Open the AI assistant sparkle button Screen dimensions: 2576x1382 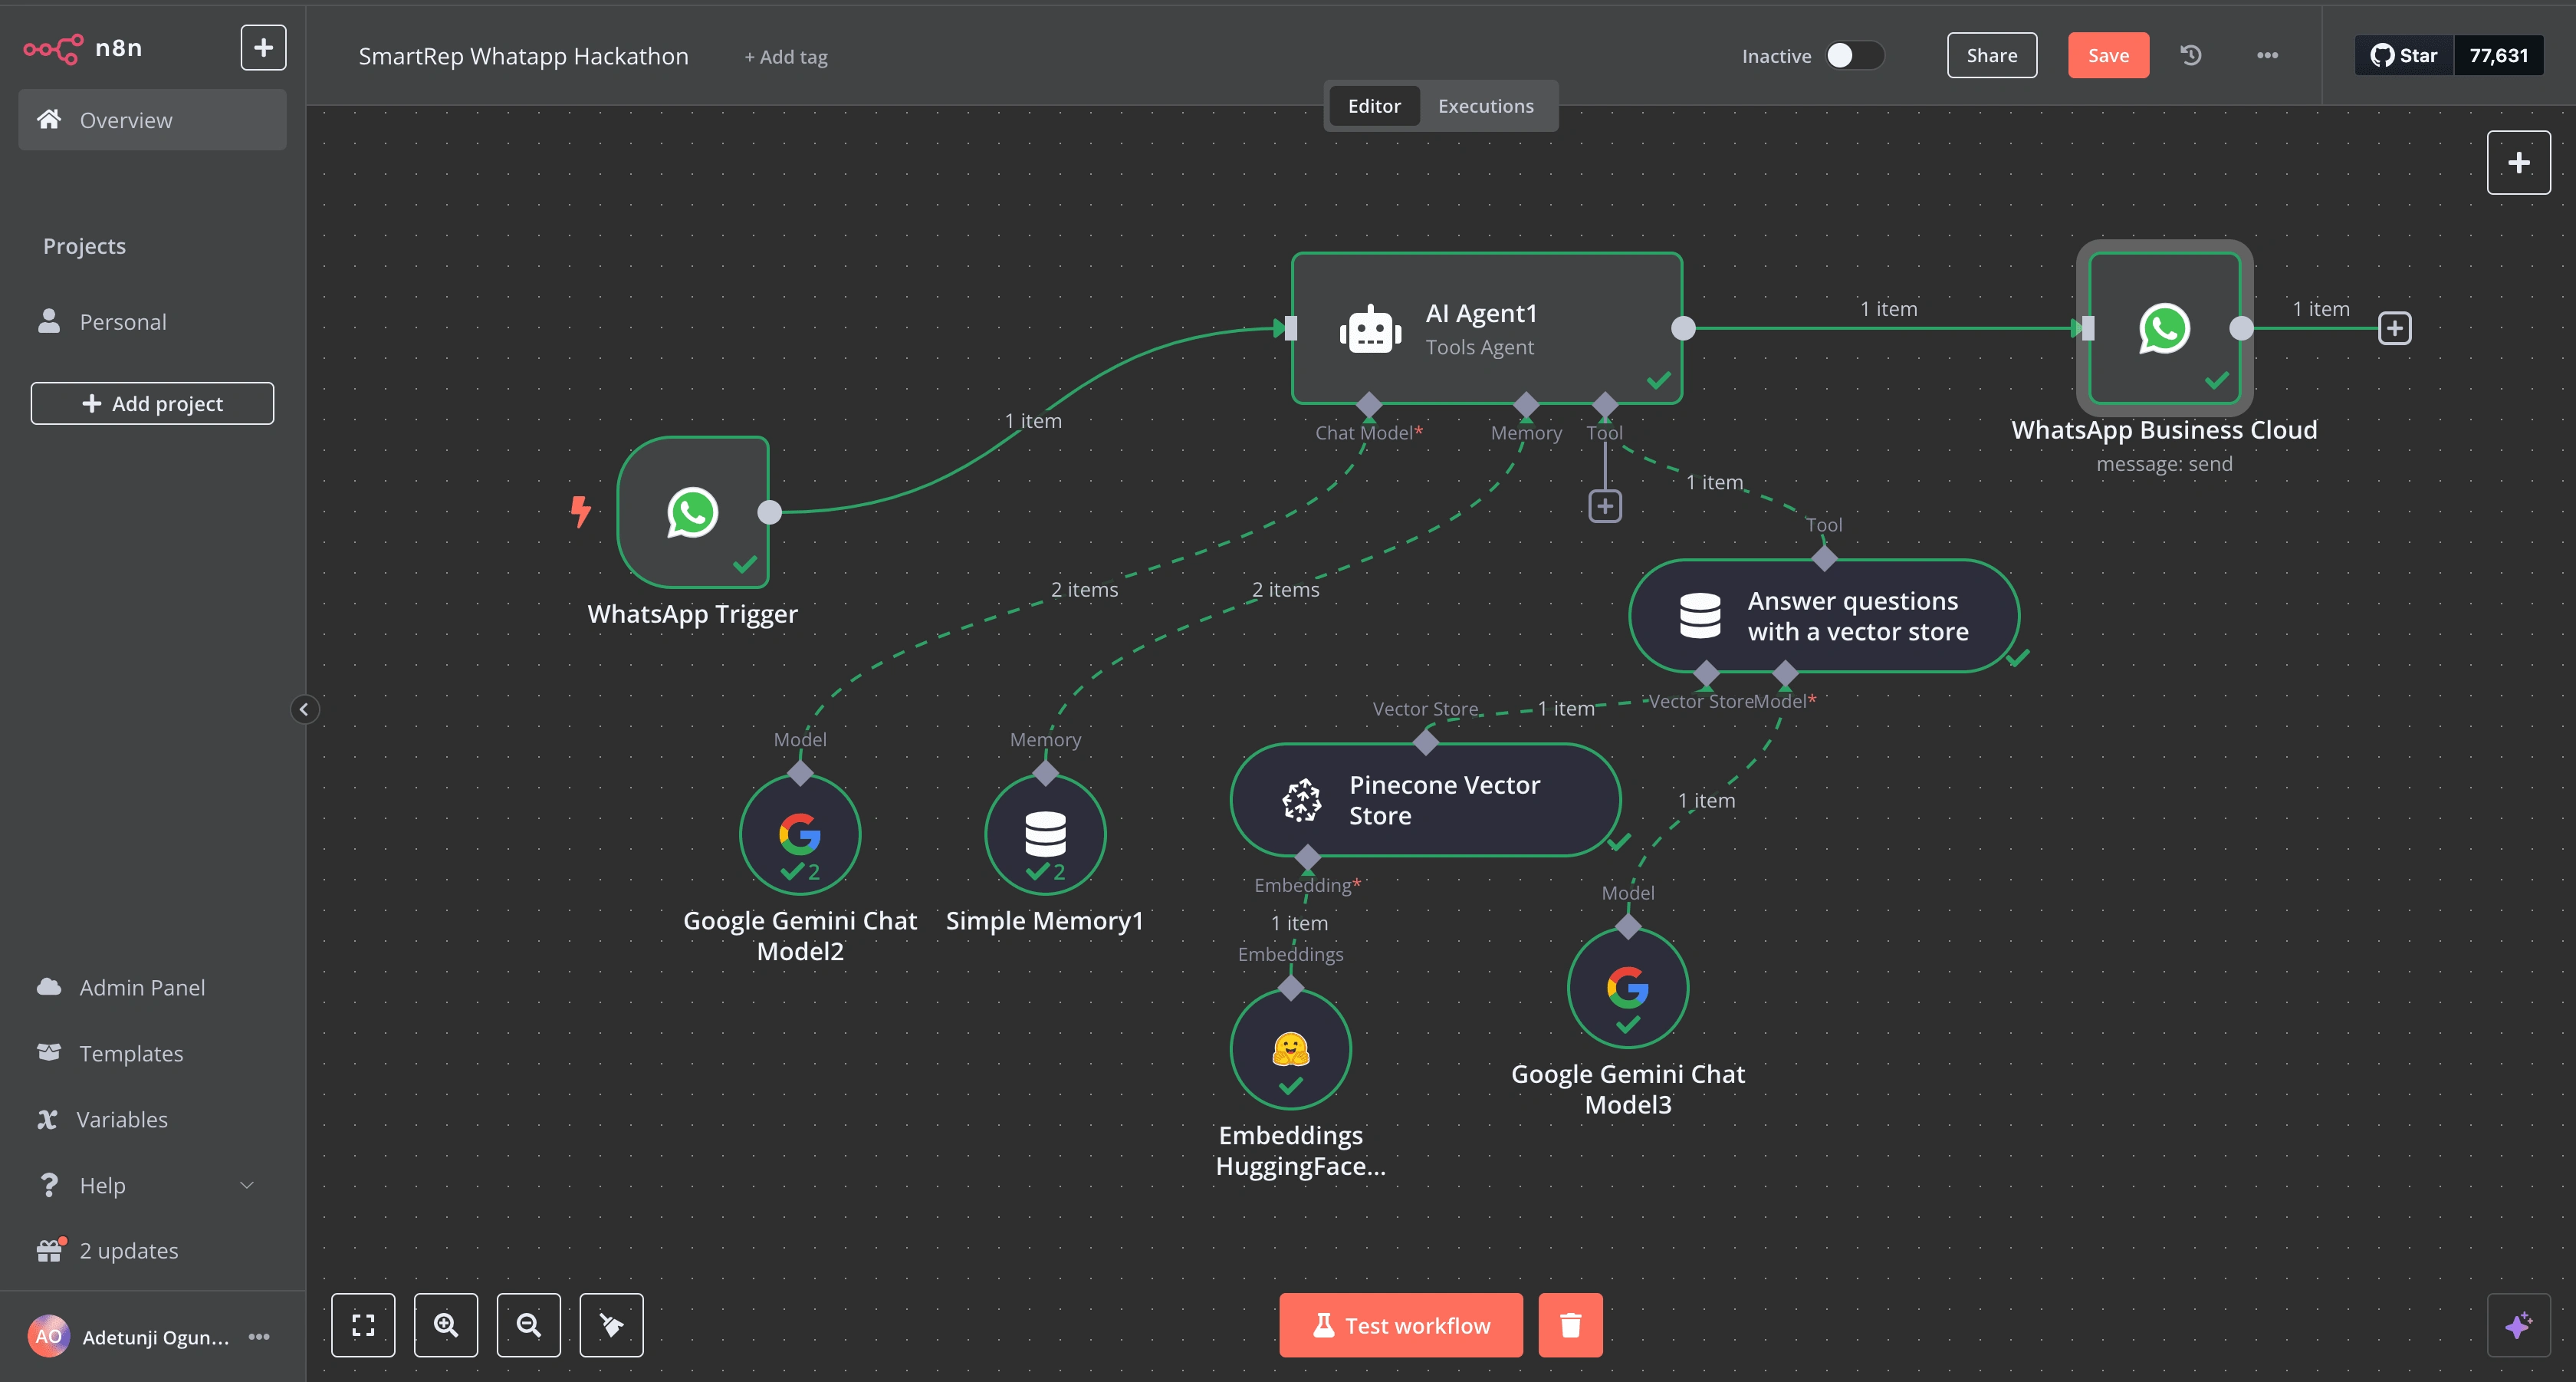pos(2518,1325)
